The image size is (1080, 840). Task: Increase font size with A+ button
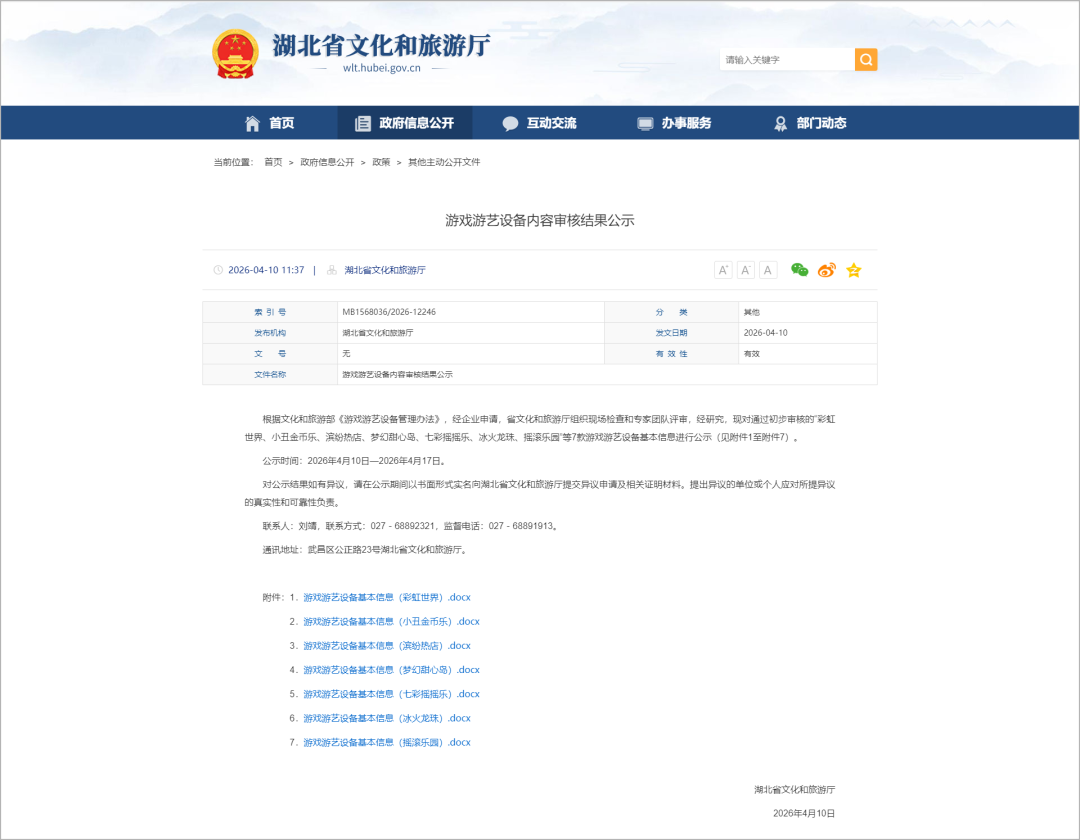point(723,270)
